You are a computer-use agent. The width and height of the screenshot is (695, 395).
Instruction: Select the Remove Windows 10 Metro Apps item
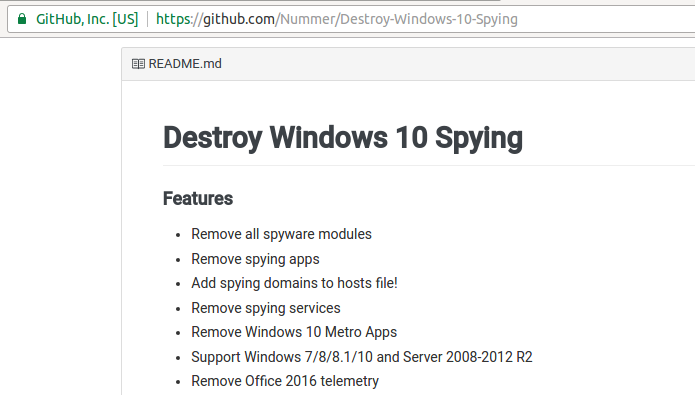[294, 332]
